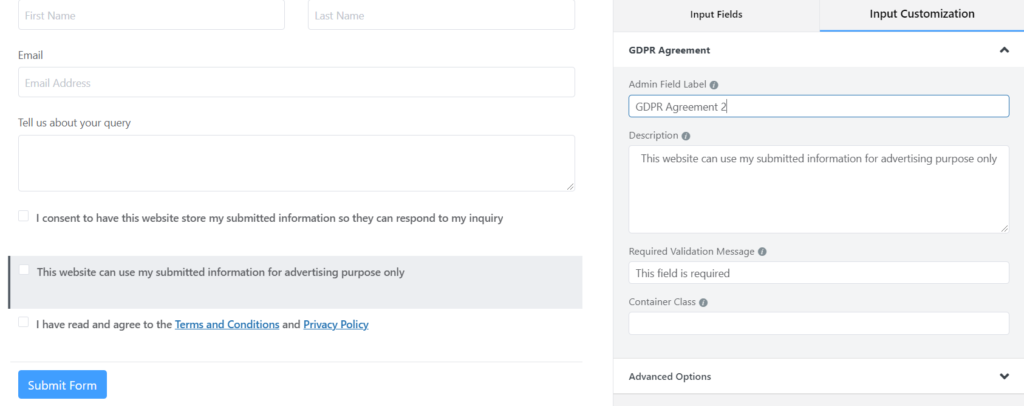
Task: Check the consent to store information checkbox
Action: coord(23,216)
